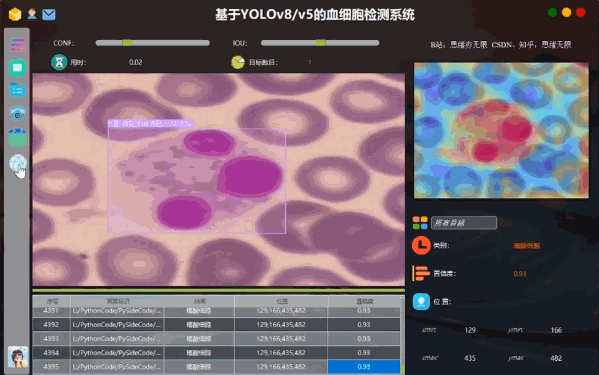
Task: Click the index column header of results table
Action: click(51, 301)
